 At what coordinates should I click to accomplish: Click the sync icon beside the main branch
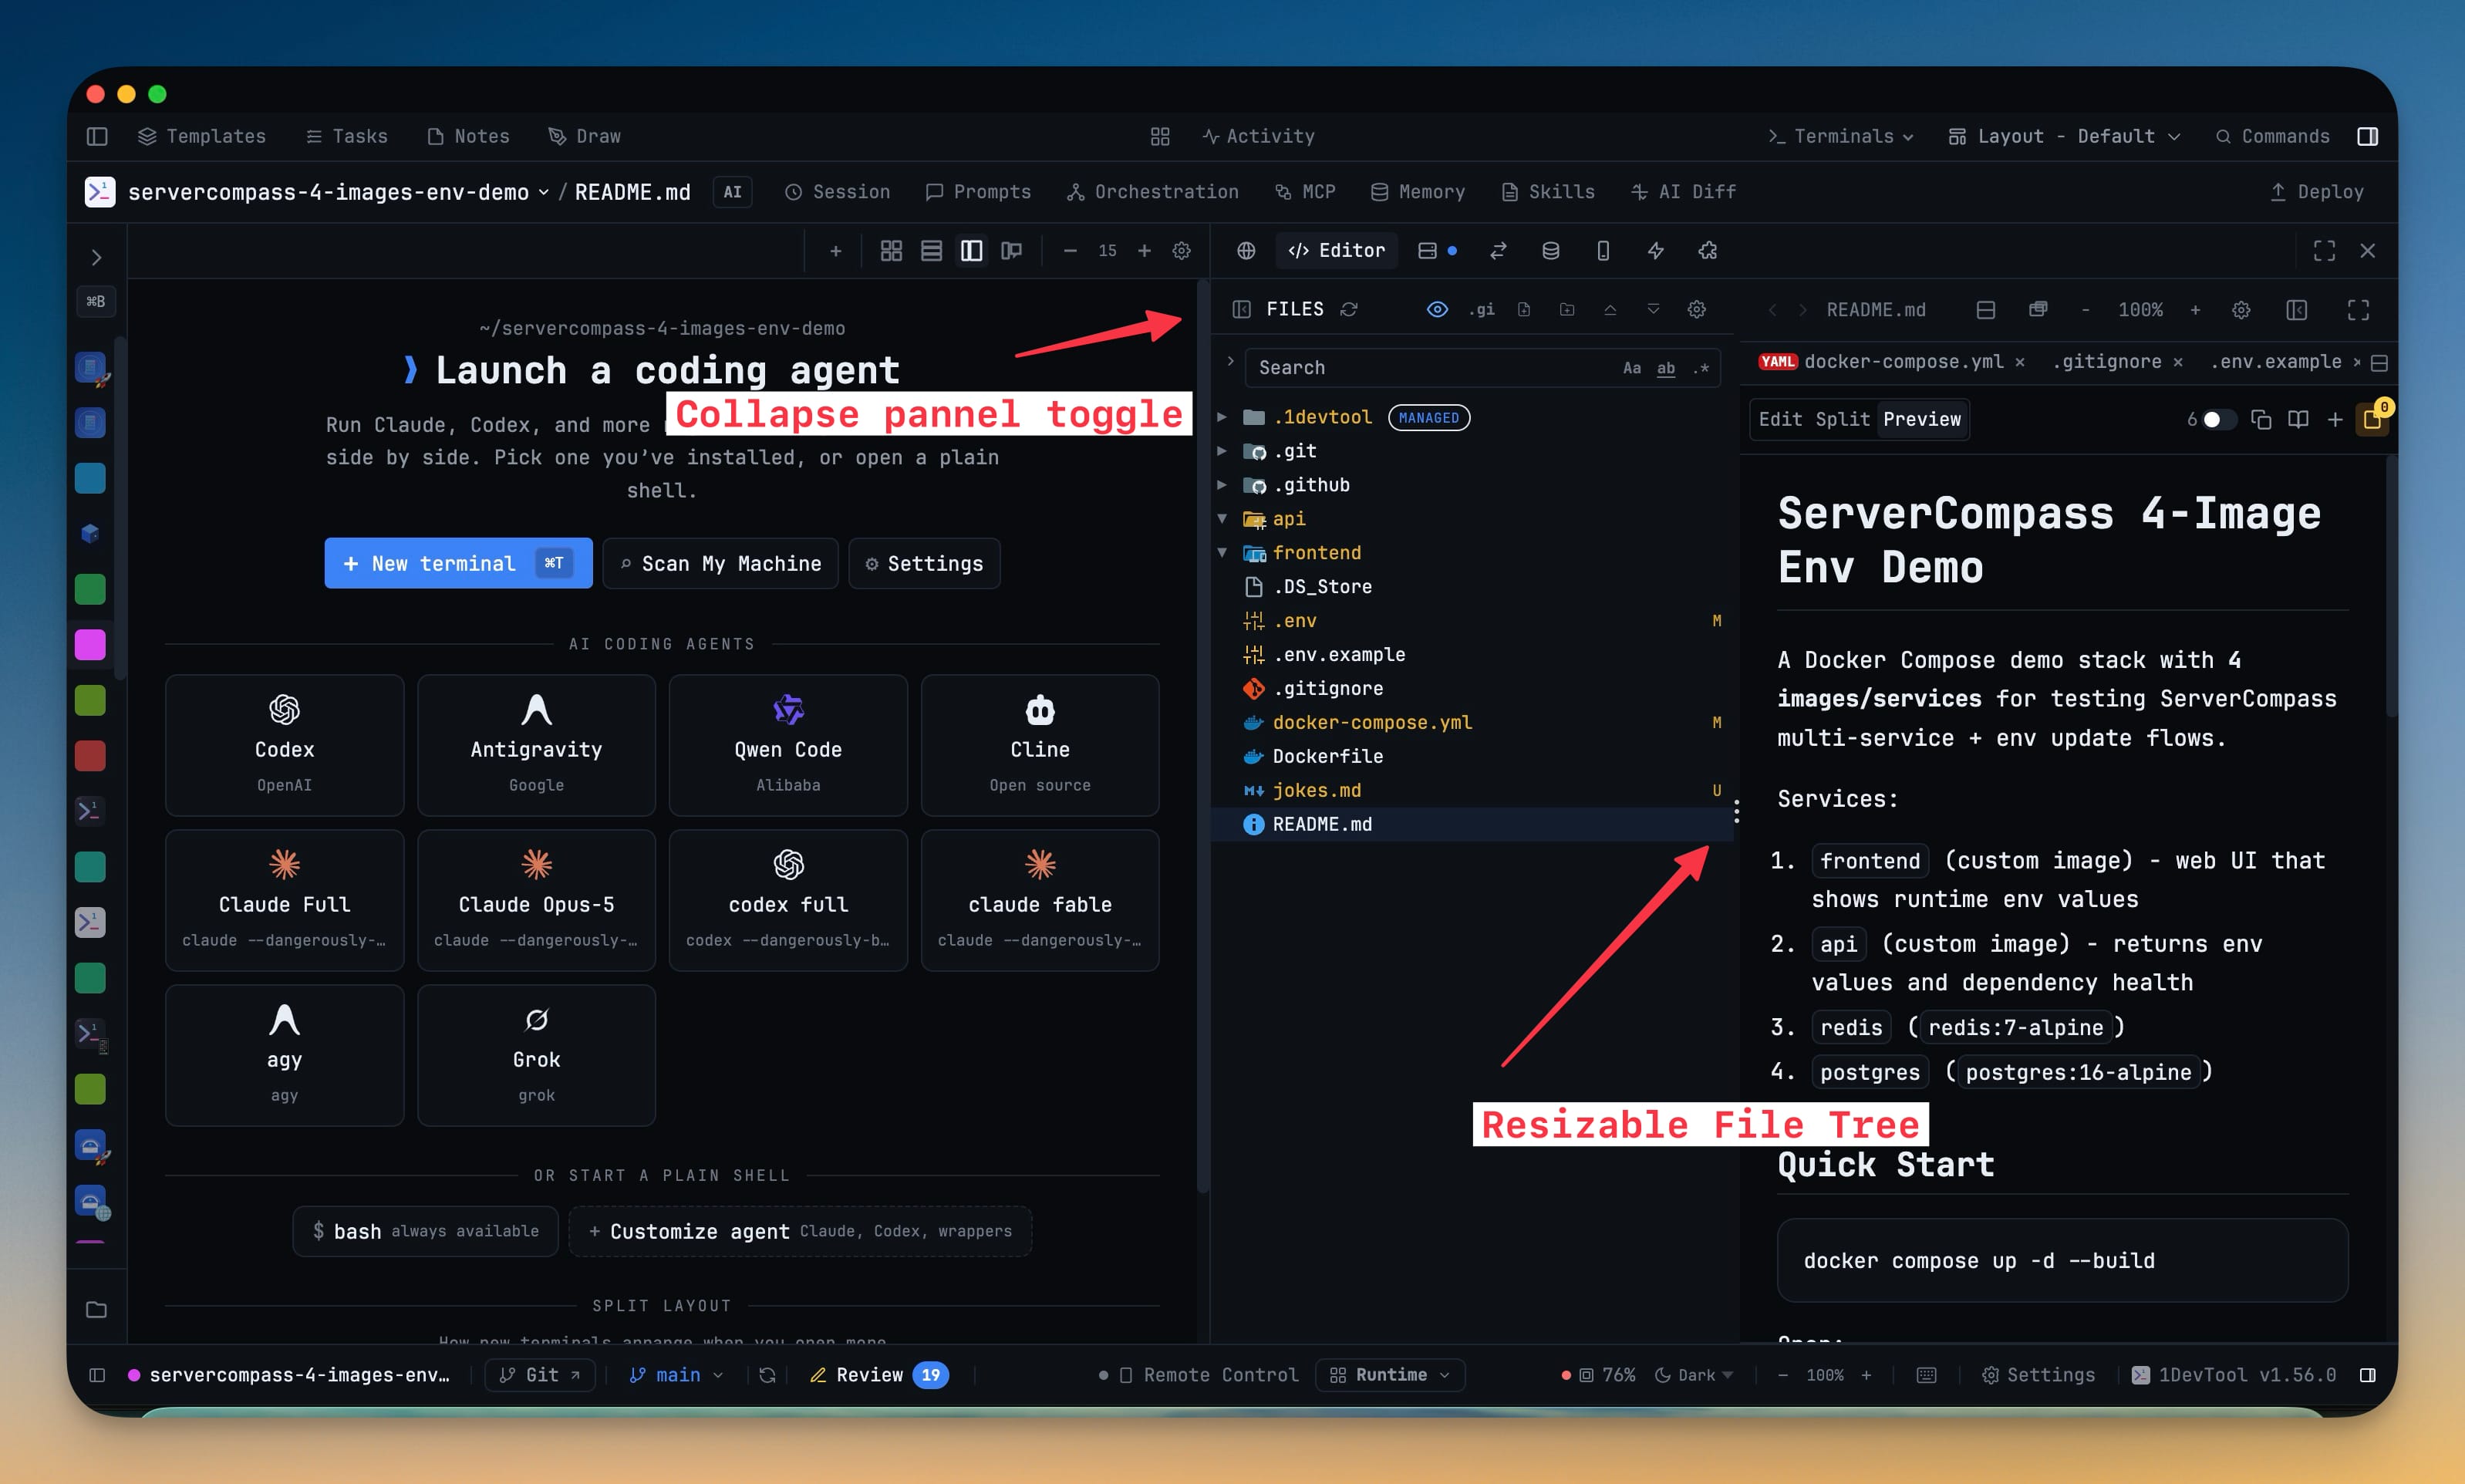point(767,1375)
